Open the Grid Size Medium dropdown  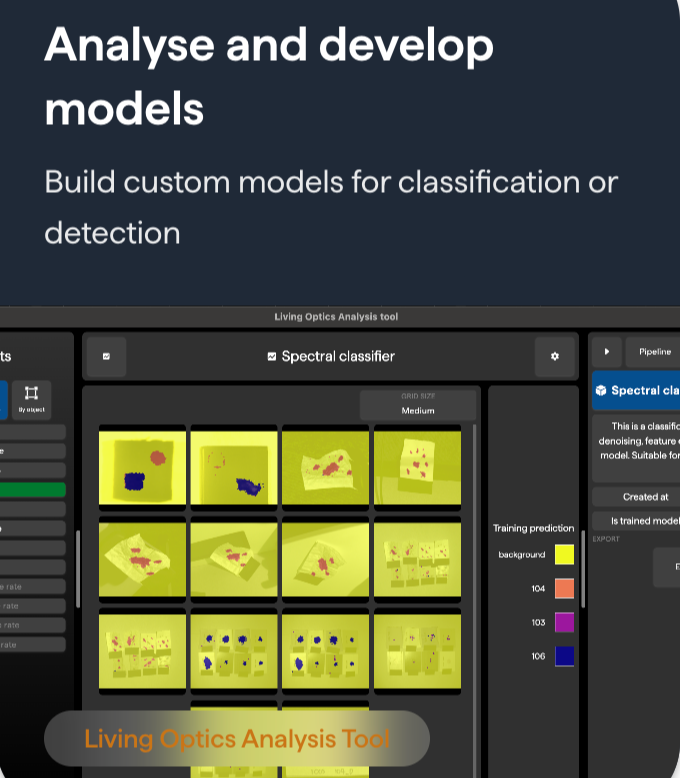[417, 405]
